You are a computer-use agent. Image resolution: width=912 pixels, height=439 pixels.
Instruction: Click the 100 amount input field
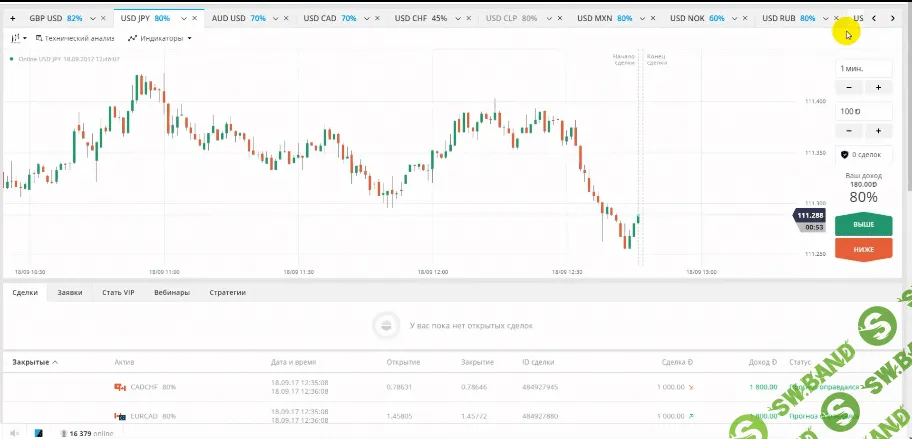863,111
